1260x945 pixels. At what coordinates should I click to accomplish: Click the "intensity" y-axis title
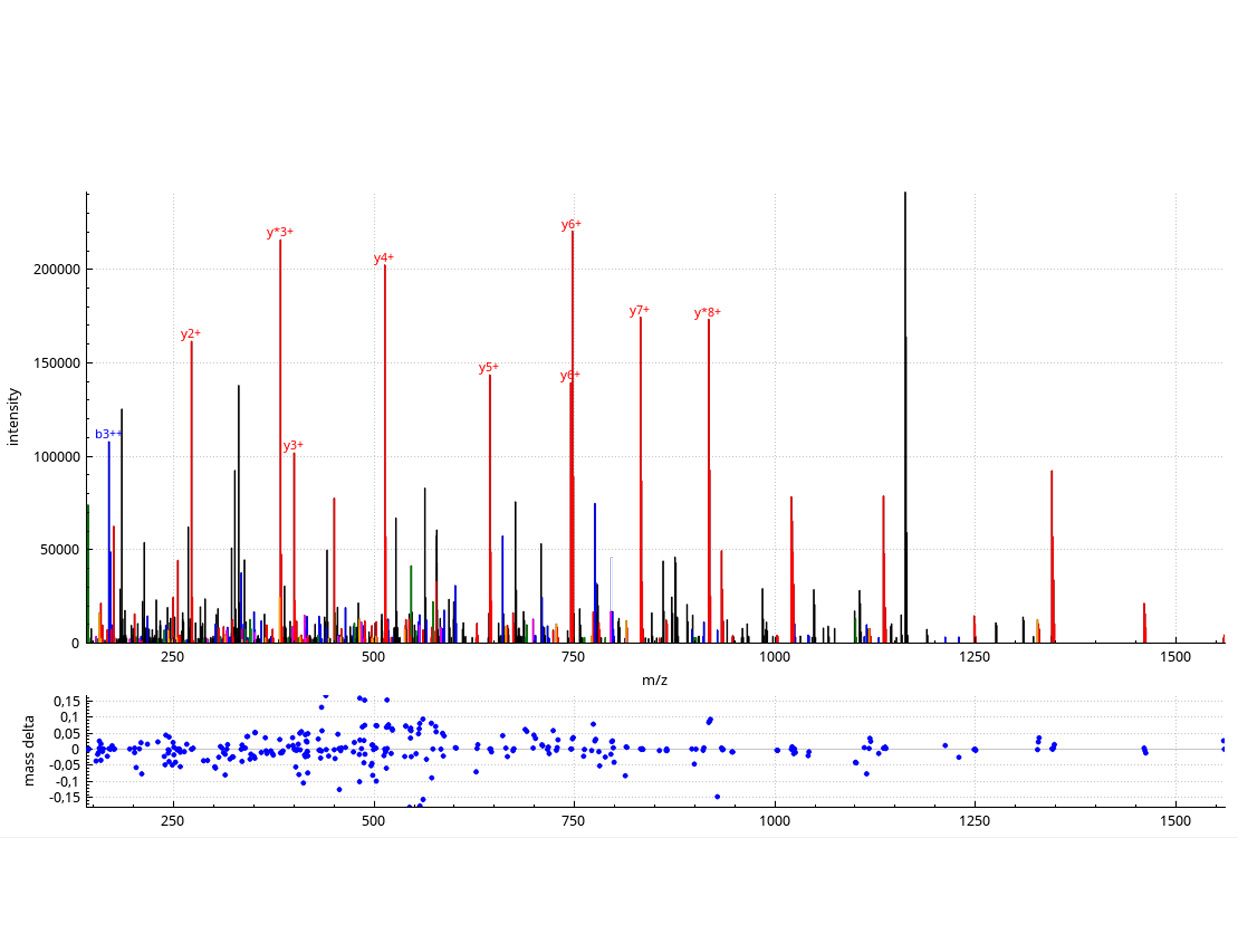14,417
